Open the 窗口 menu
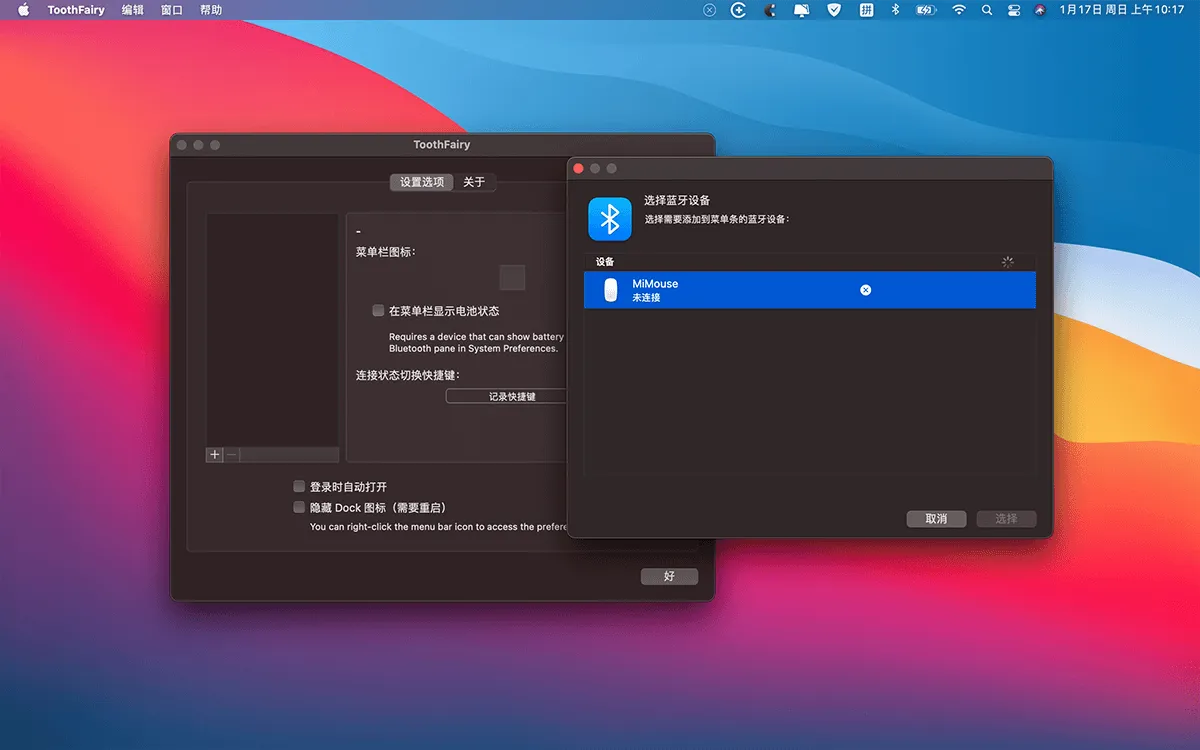This screenshot has width=1200, height=750. (172, 10)
